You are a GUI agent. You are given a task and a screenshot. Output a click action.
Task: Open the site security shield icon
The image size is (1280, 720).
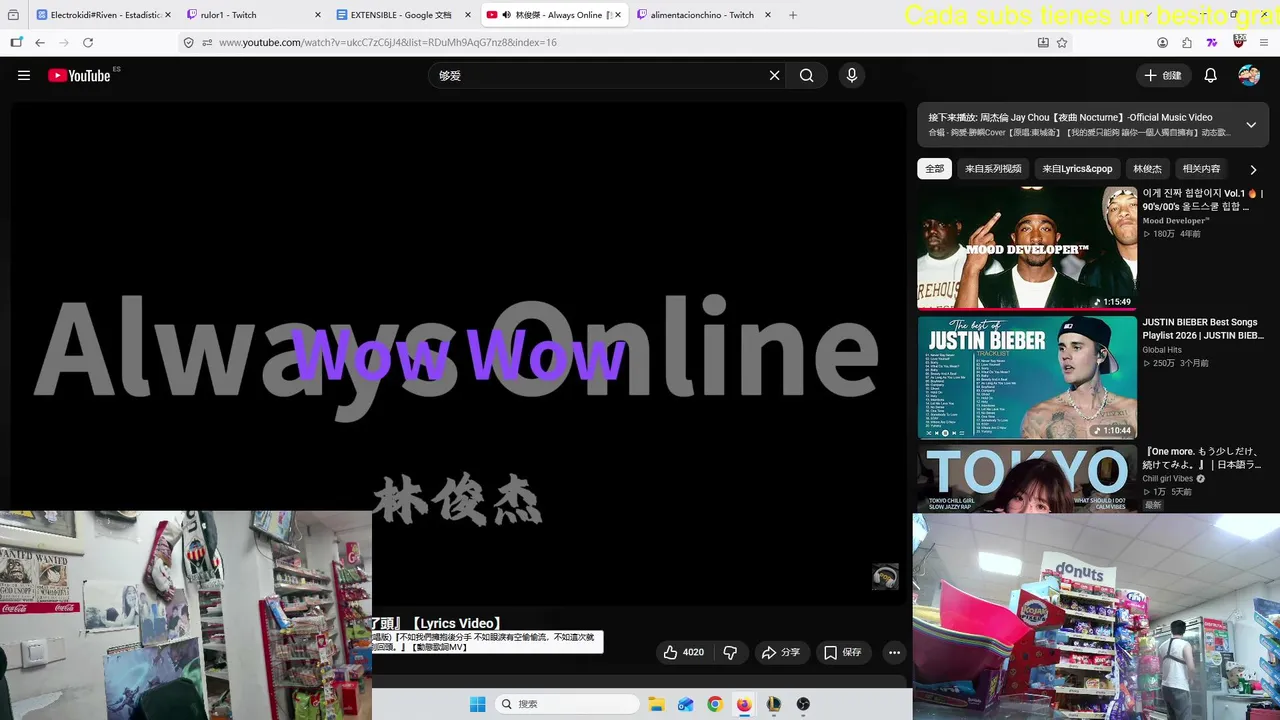pos(188,43)
